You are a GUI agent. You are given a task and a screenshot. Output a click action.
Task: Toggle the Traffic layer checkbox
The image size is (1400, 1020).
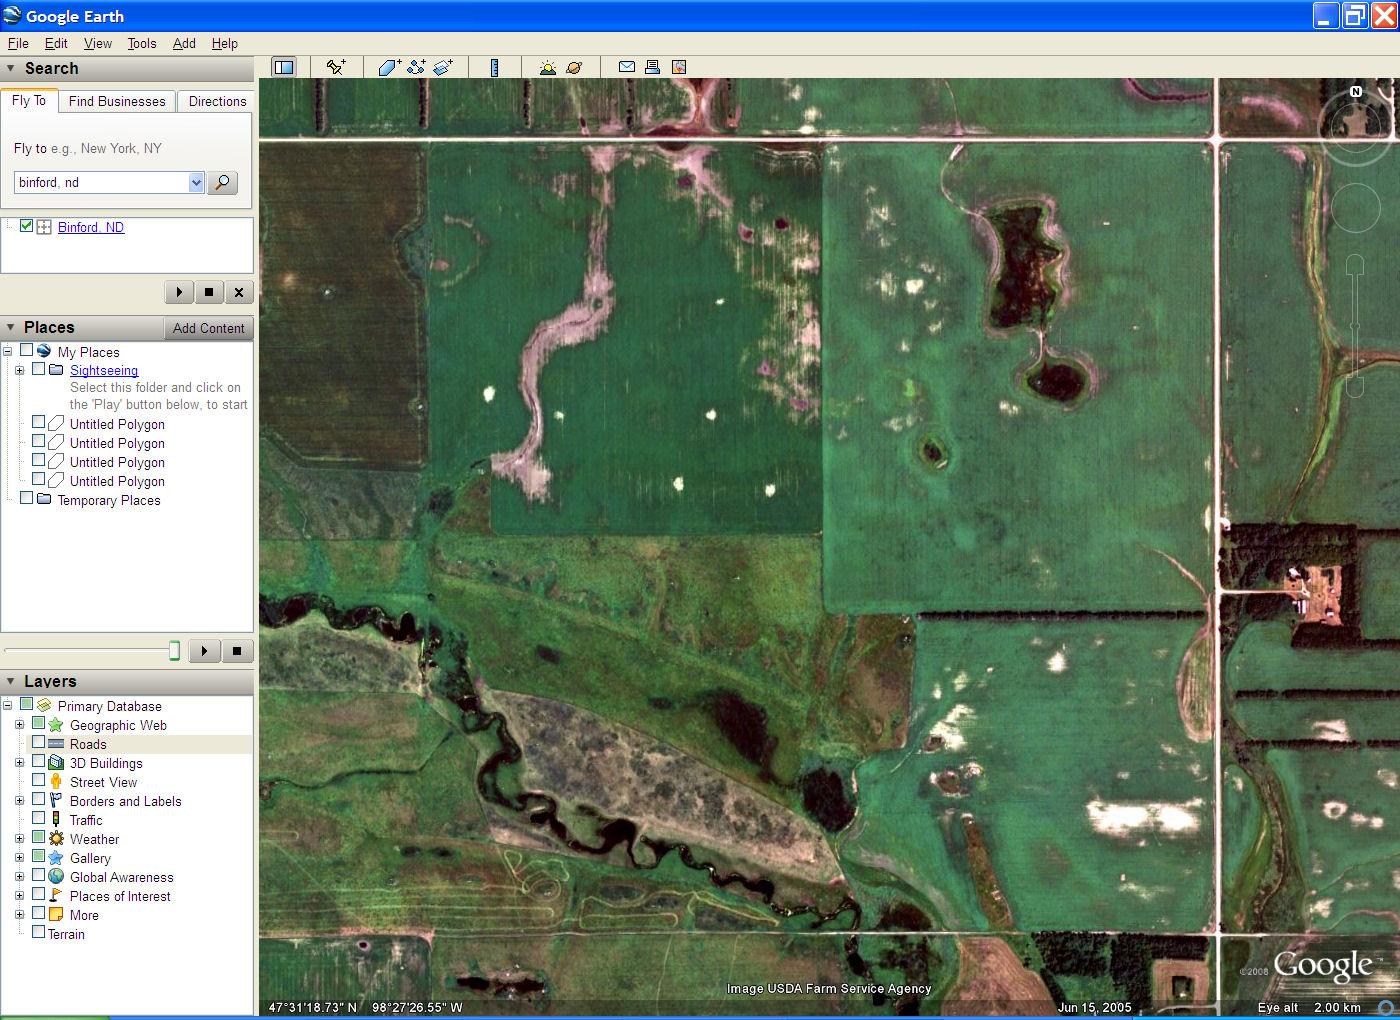click(39, 819)
